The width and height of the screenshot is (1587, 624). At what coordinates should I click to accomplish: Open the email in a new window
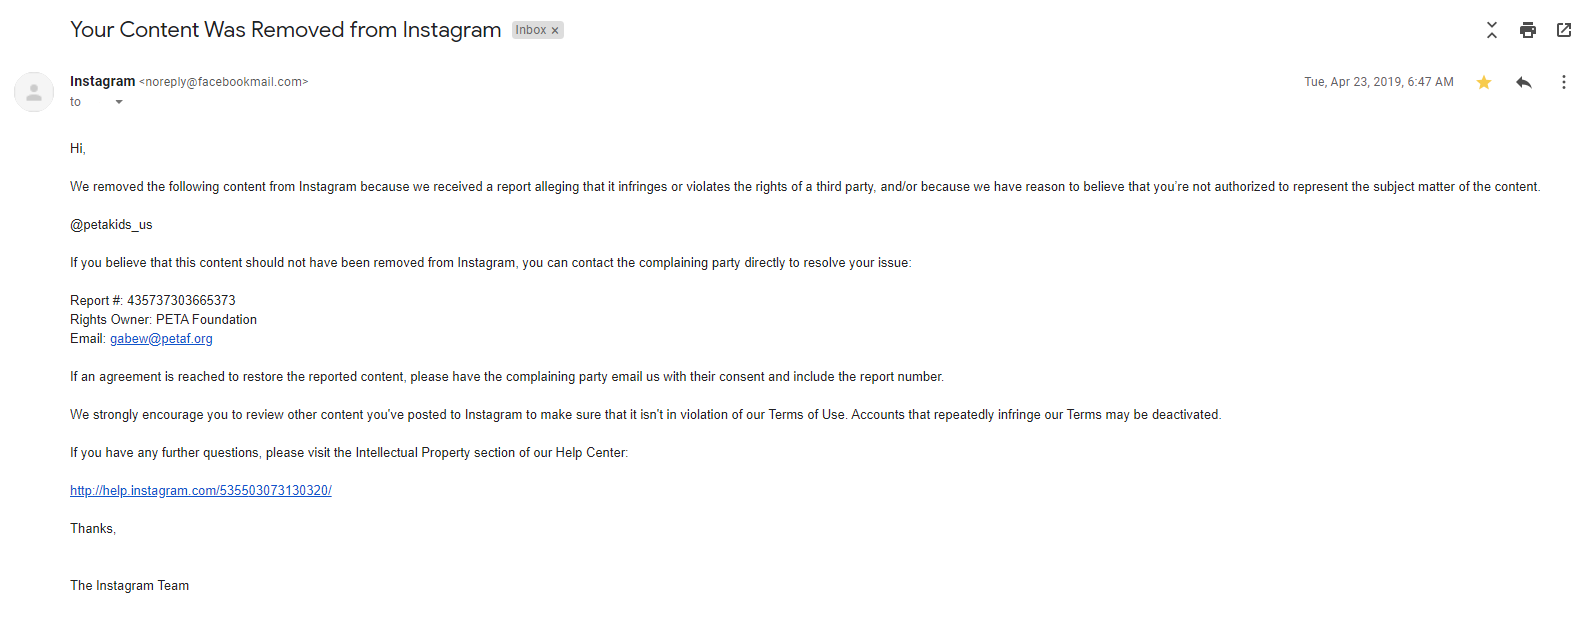[x=1564, y=30]
